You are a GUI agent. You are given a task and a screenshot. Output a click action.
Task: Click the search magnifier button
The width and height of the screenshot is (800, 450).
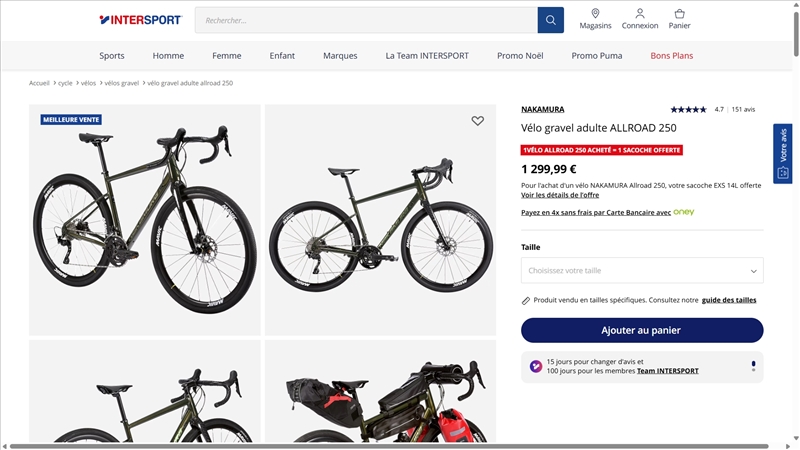(x=550, y=20)
